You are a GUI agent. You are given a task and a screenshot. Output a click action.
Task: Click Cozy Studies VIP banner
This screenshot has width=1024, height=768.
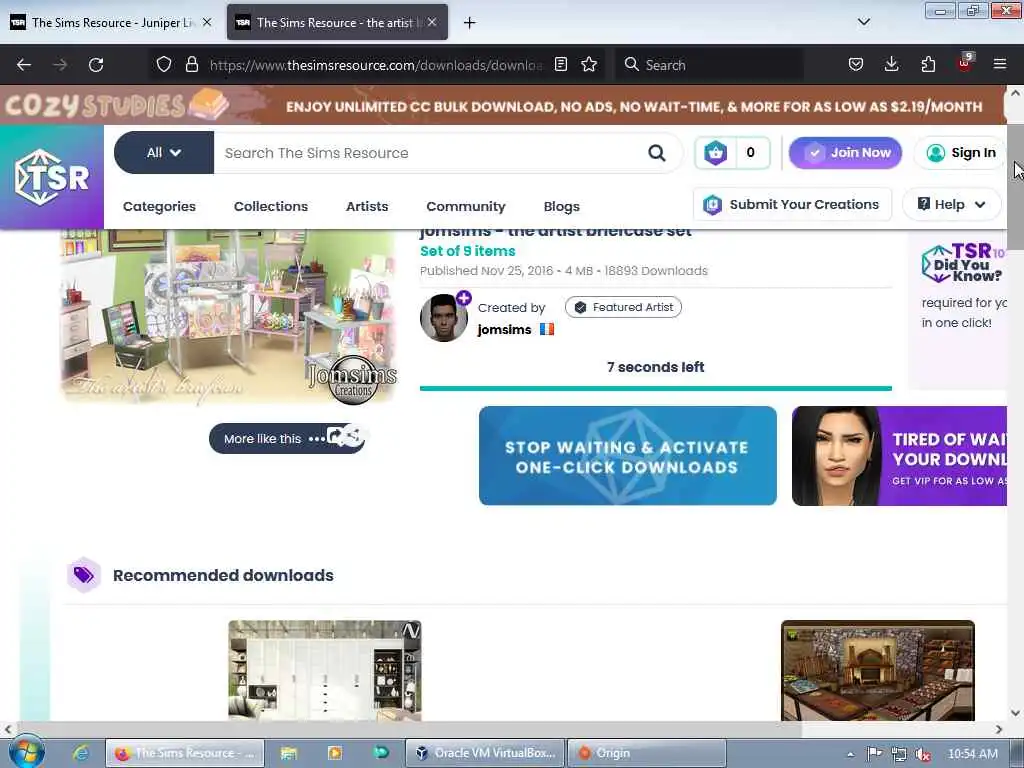point(503,105)
